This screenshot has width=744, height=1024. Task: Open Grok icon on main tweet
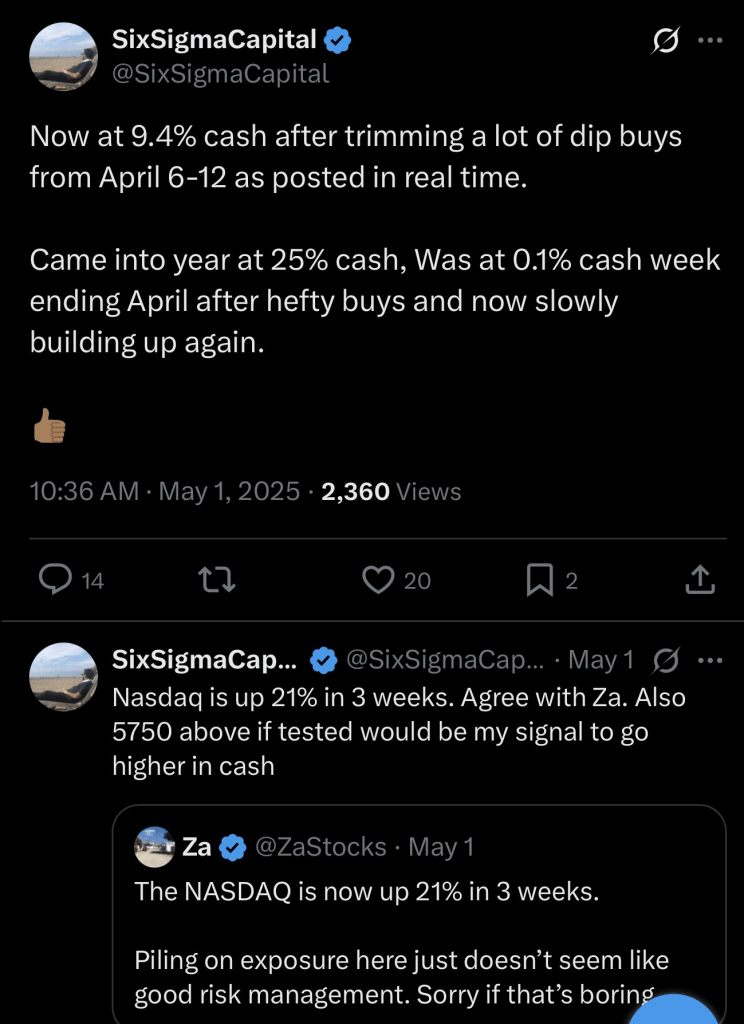(665, 41)
